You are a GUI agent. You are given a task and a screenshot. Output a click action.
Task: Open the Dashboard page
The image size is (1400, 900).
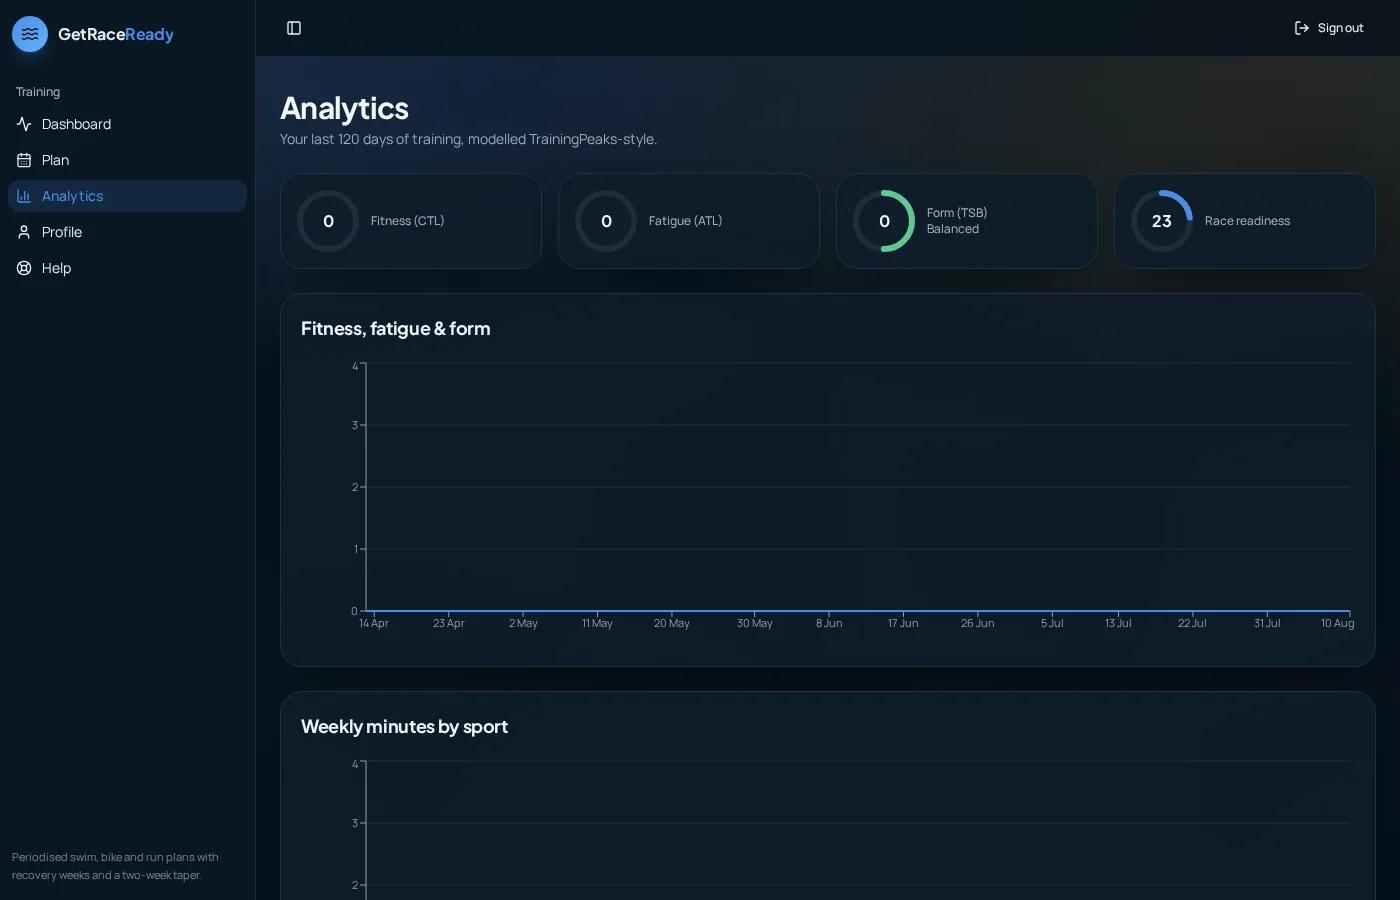click(127, 124)
